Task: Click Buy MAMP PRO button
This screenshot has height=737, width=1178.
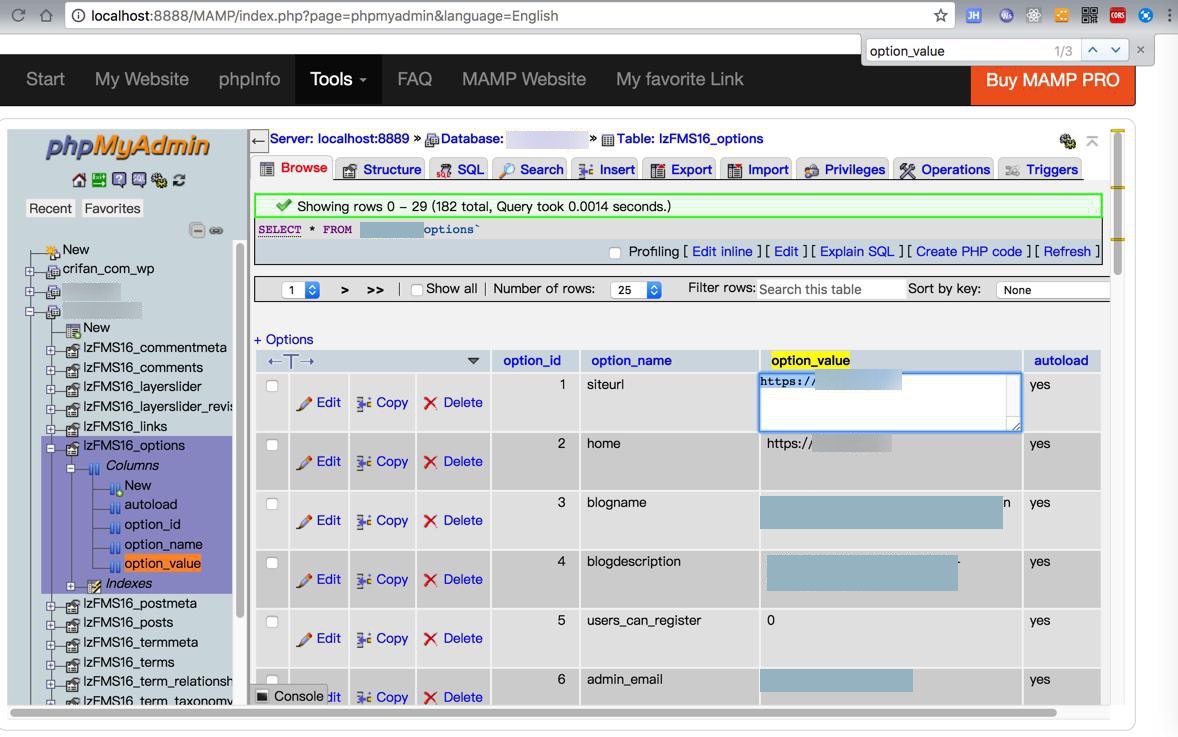Action: [x=1053, y=80]
